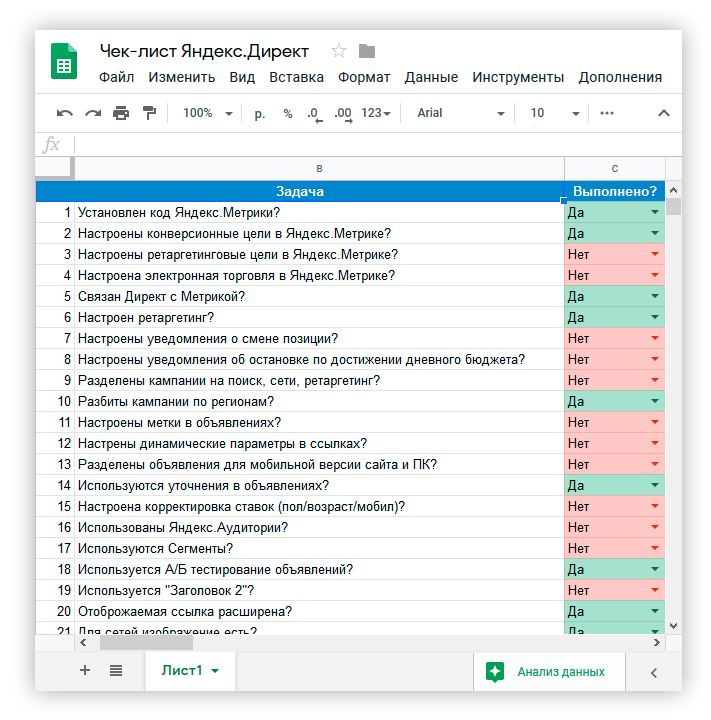Open the Данные menu
The width and height of the screenshot is (711, 720).
[431, 77]
